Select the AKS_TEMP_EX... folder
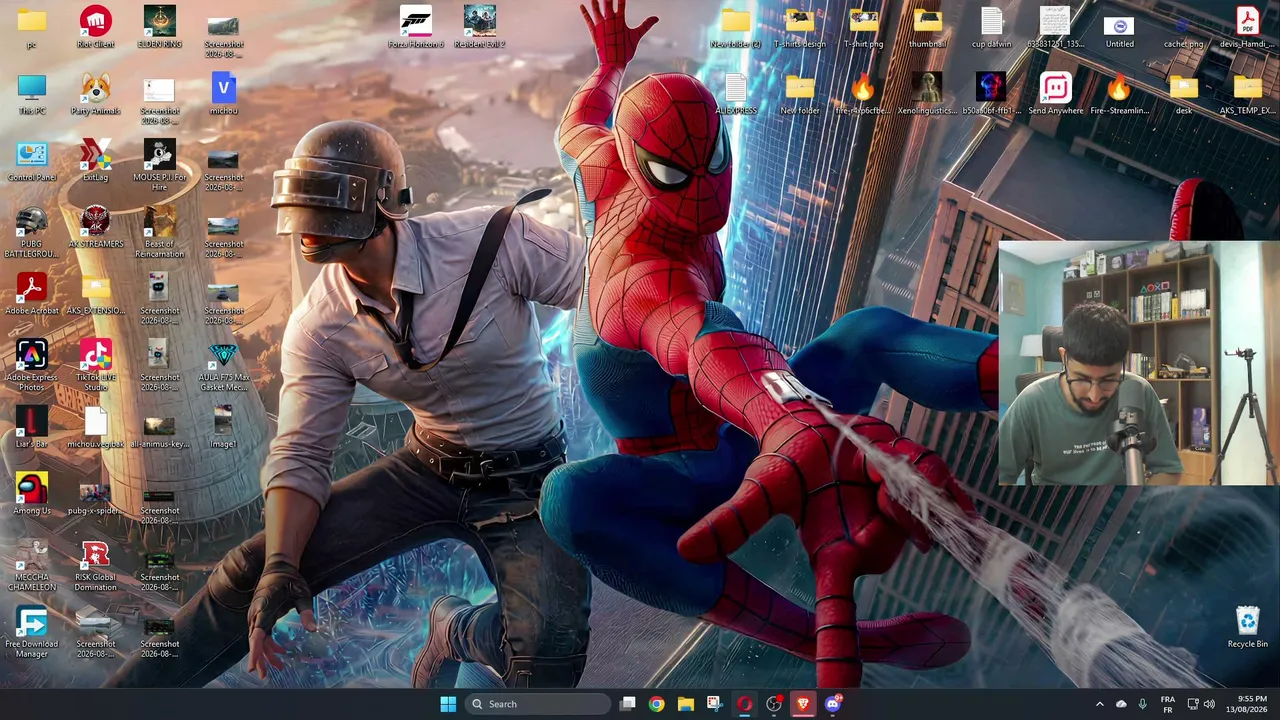Viewport: 1280px width, 720px height. click(1247, 94)
